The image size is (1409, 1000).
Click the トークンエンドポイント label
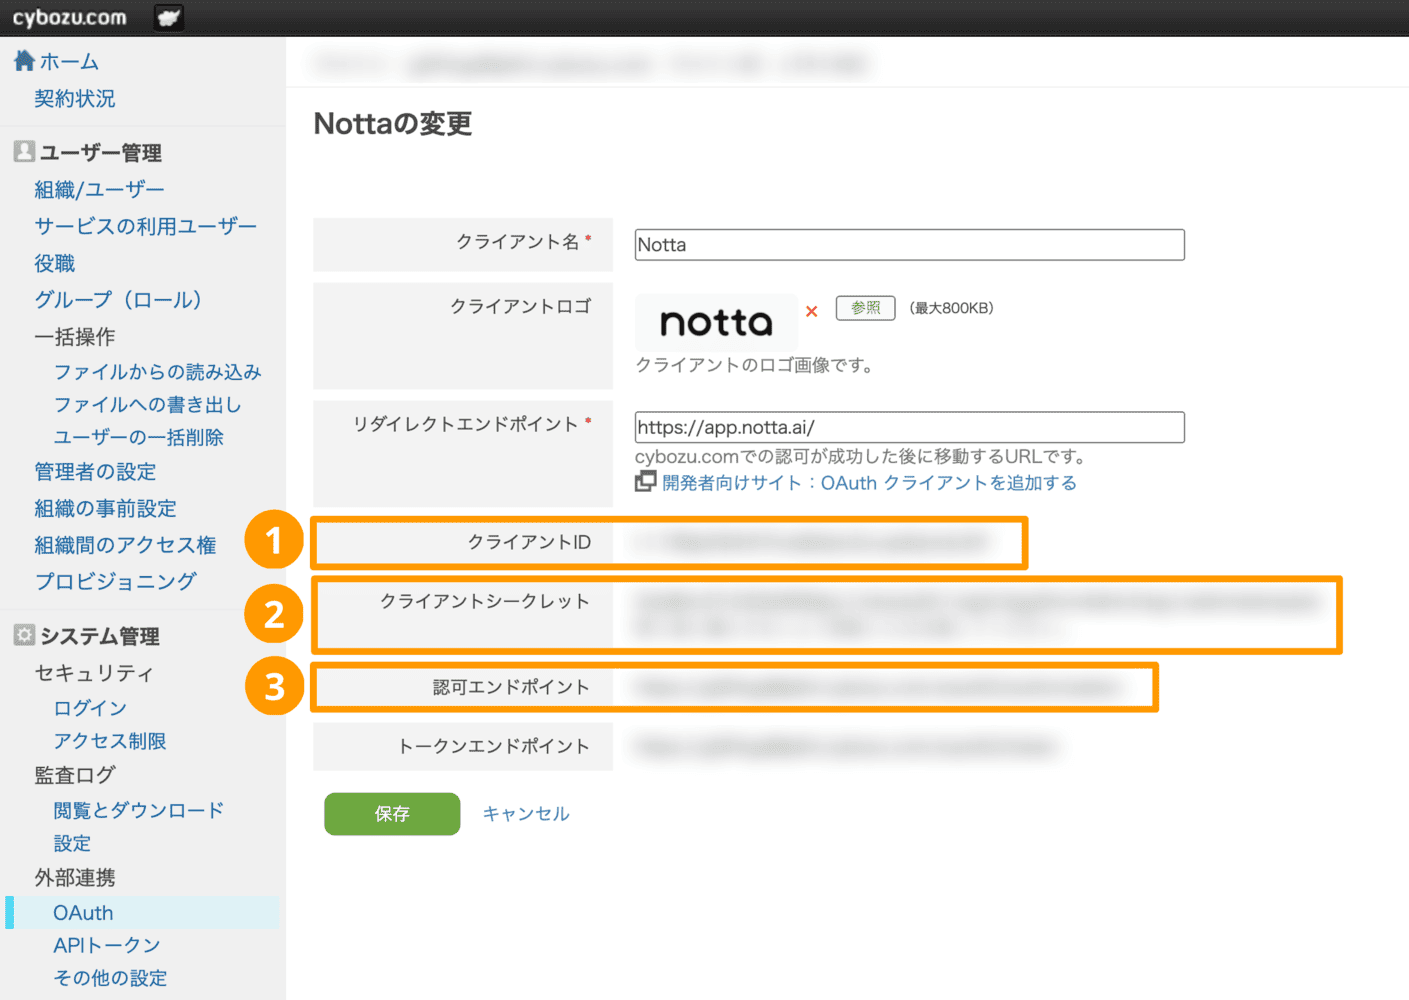coord(494,746)
